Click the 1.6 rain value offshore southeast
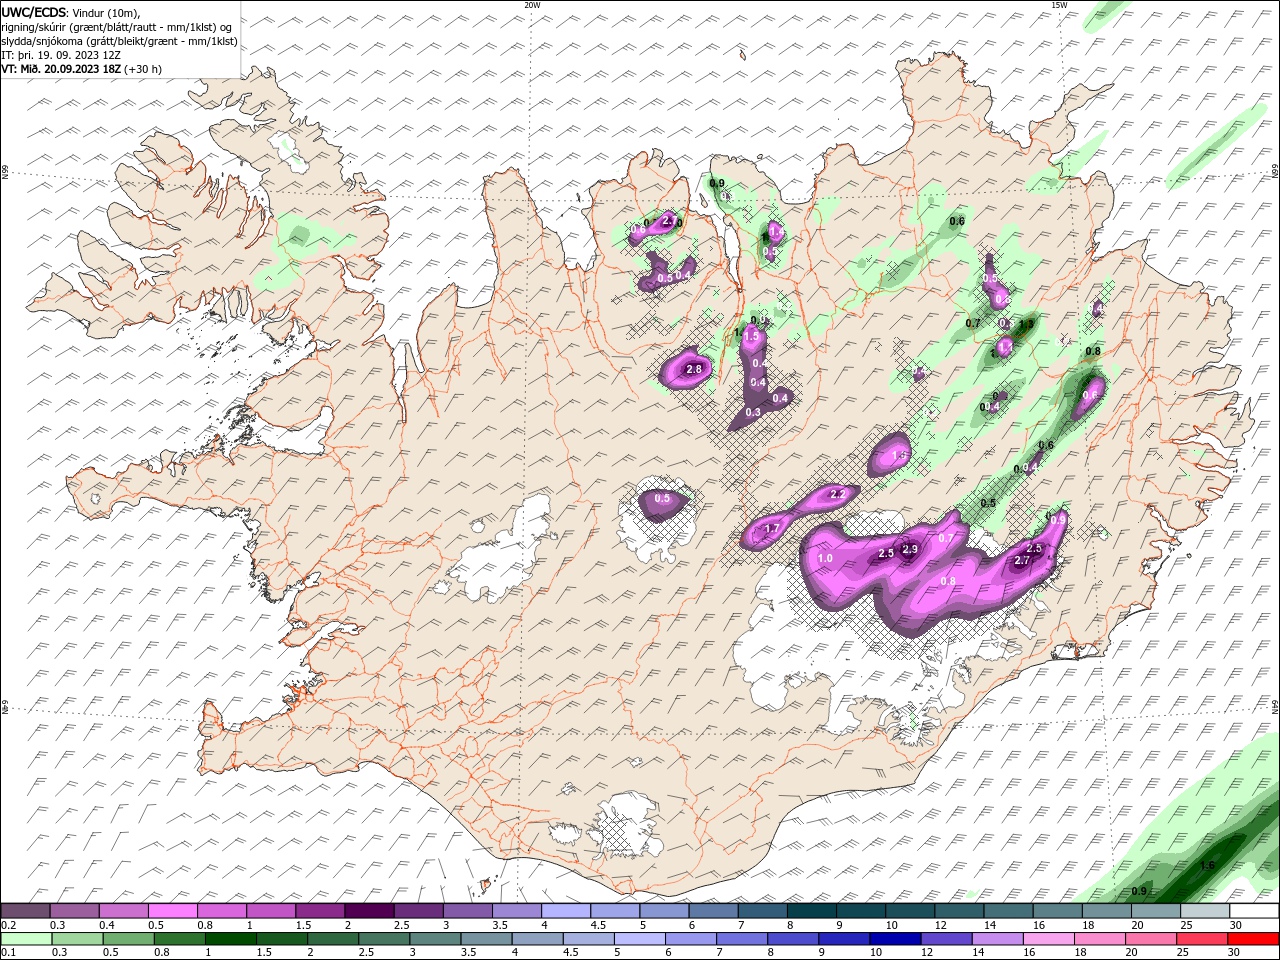 coord(1207,866)
